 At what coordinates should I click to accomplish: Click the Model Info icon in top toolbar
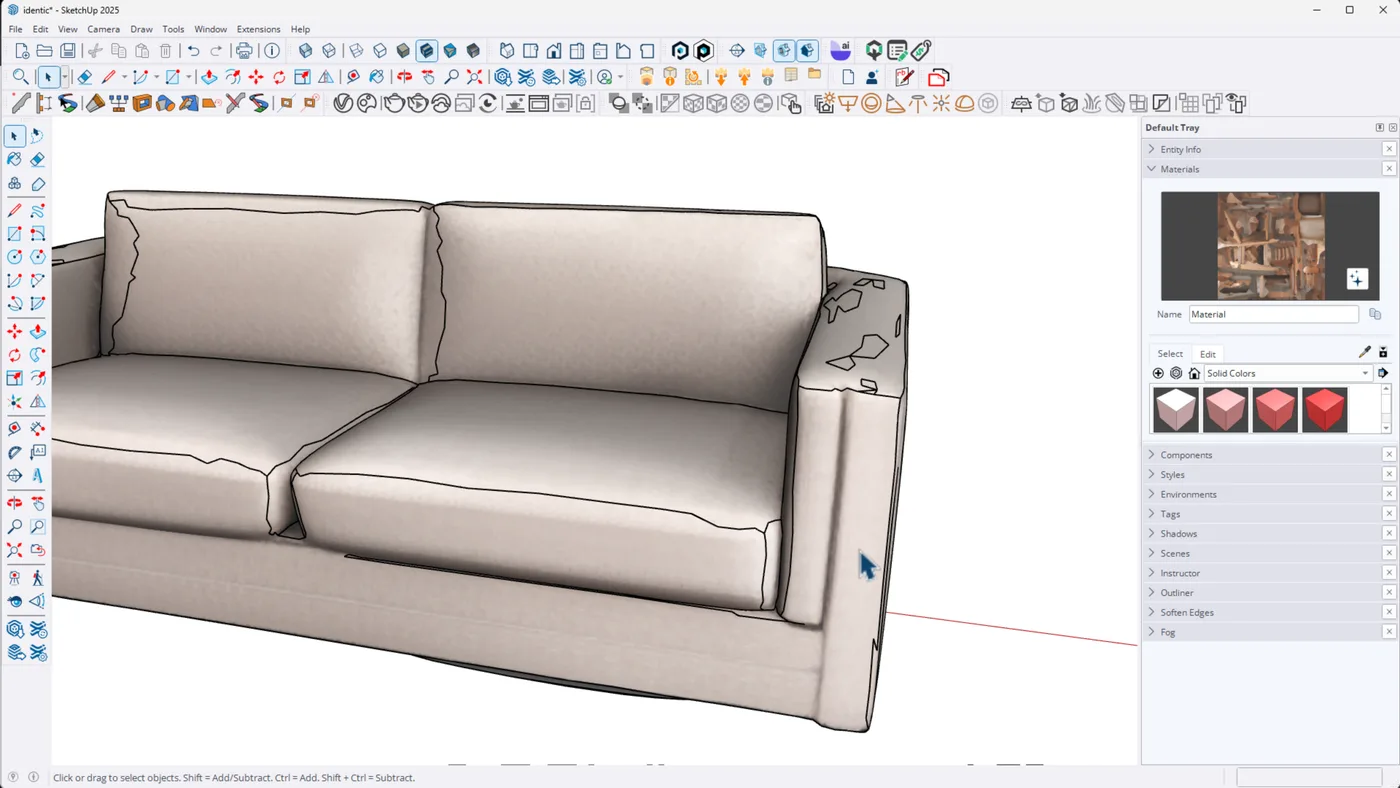pos(272,51)
